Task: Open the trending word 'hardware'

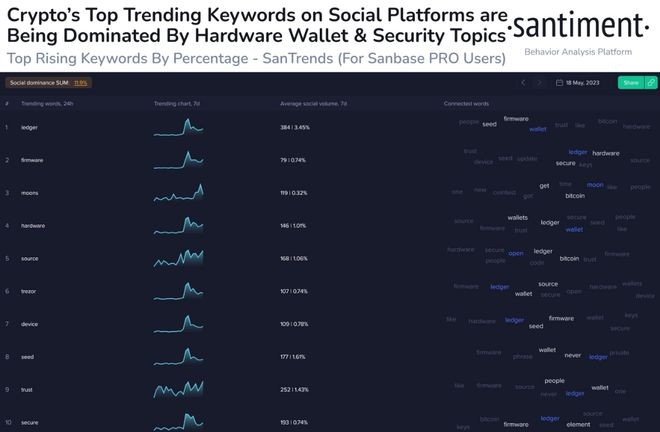Action: tap(32, 225)
